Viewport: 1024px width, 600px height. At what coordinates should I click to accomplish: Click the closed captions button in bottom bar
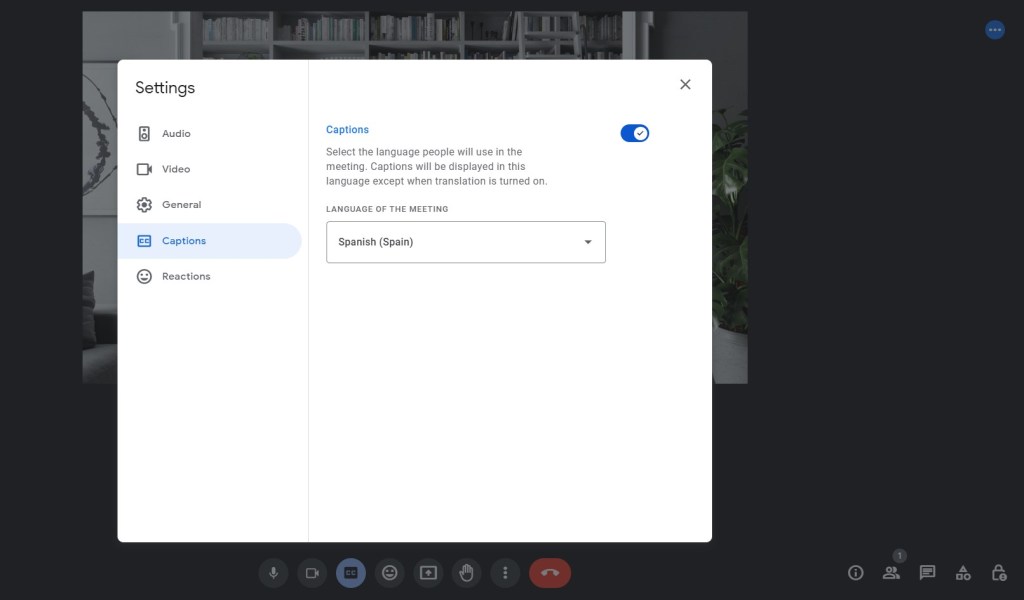(351, 573)
